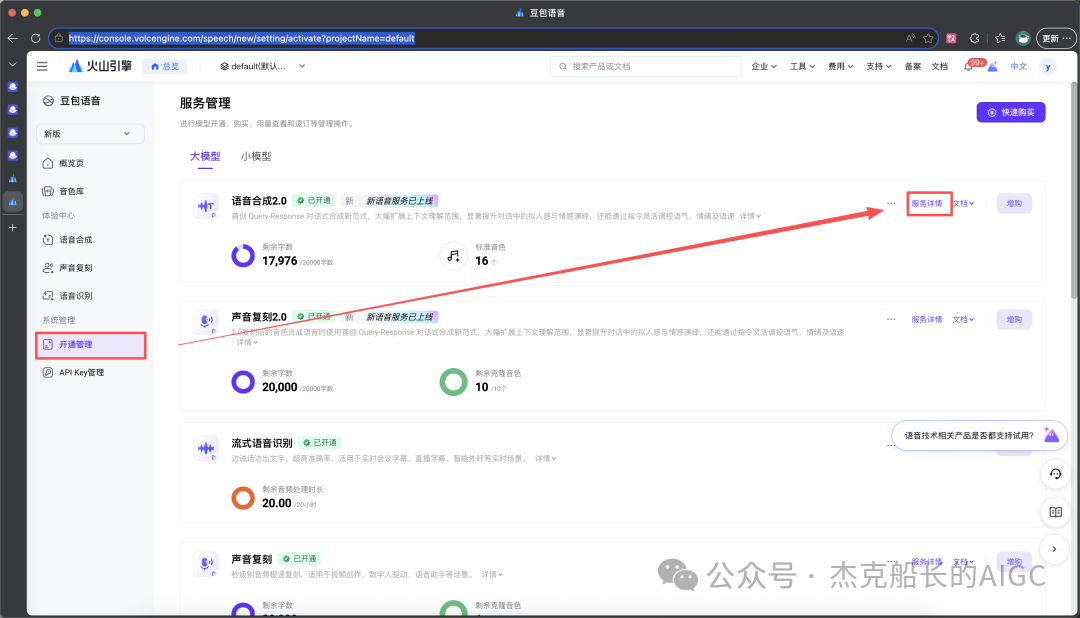
Task: Click the 豆包语音 product icon in the sidebar
Action: pyautogui.click(x=48, y=101)
